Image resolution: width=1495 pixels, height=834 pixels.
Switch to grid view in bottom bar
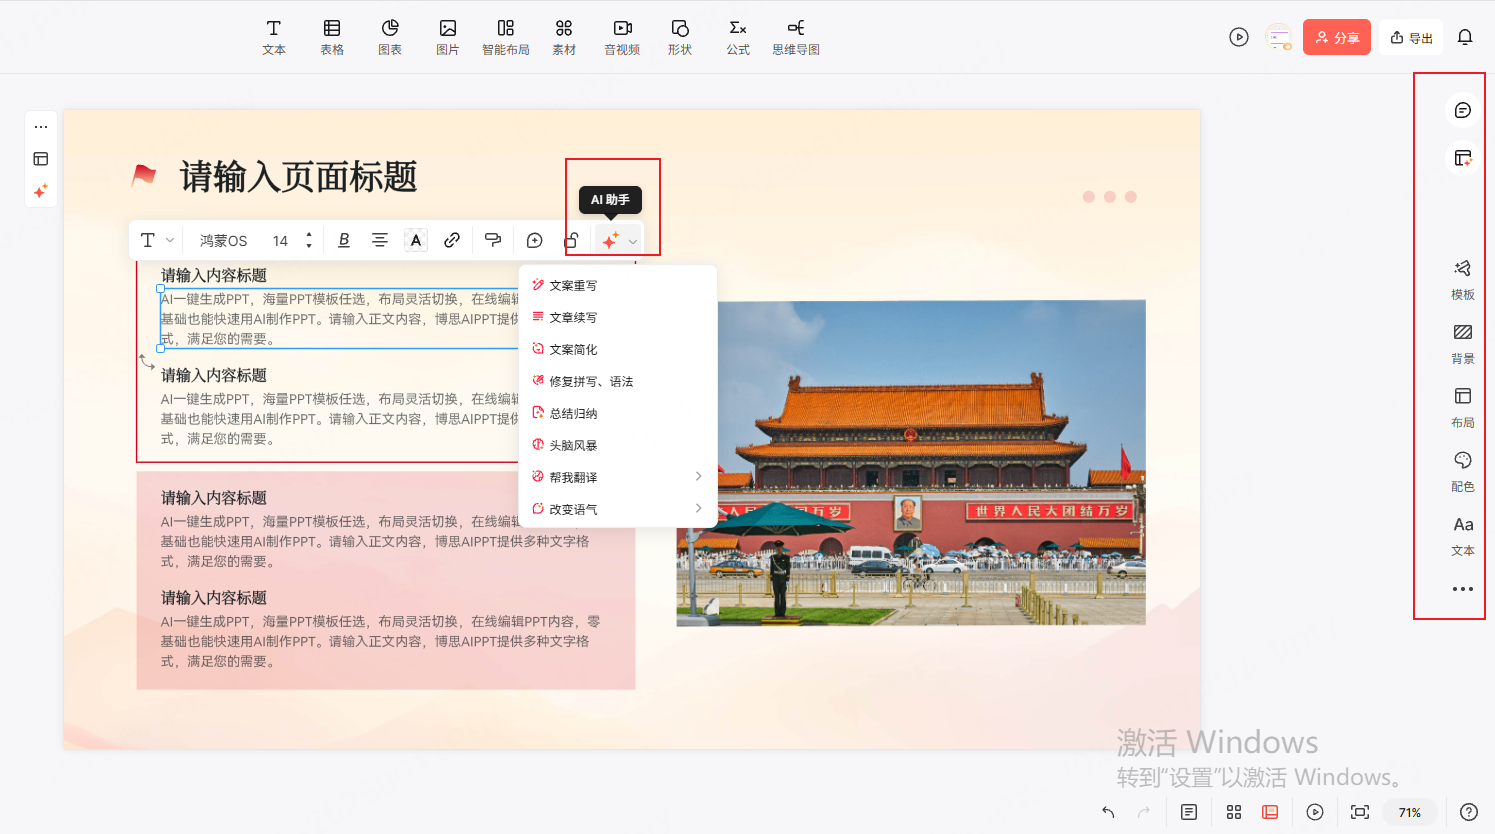tap(1234, 812)
